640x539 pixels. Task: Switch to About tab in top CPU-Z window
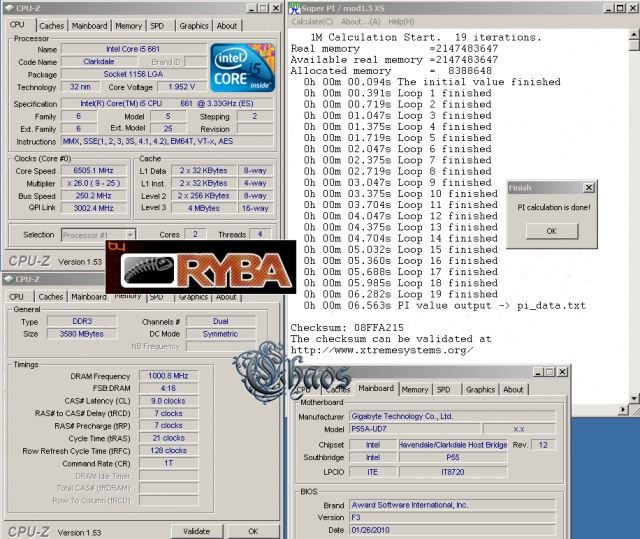[228, 26]
